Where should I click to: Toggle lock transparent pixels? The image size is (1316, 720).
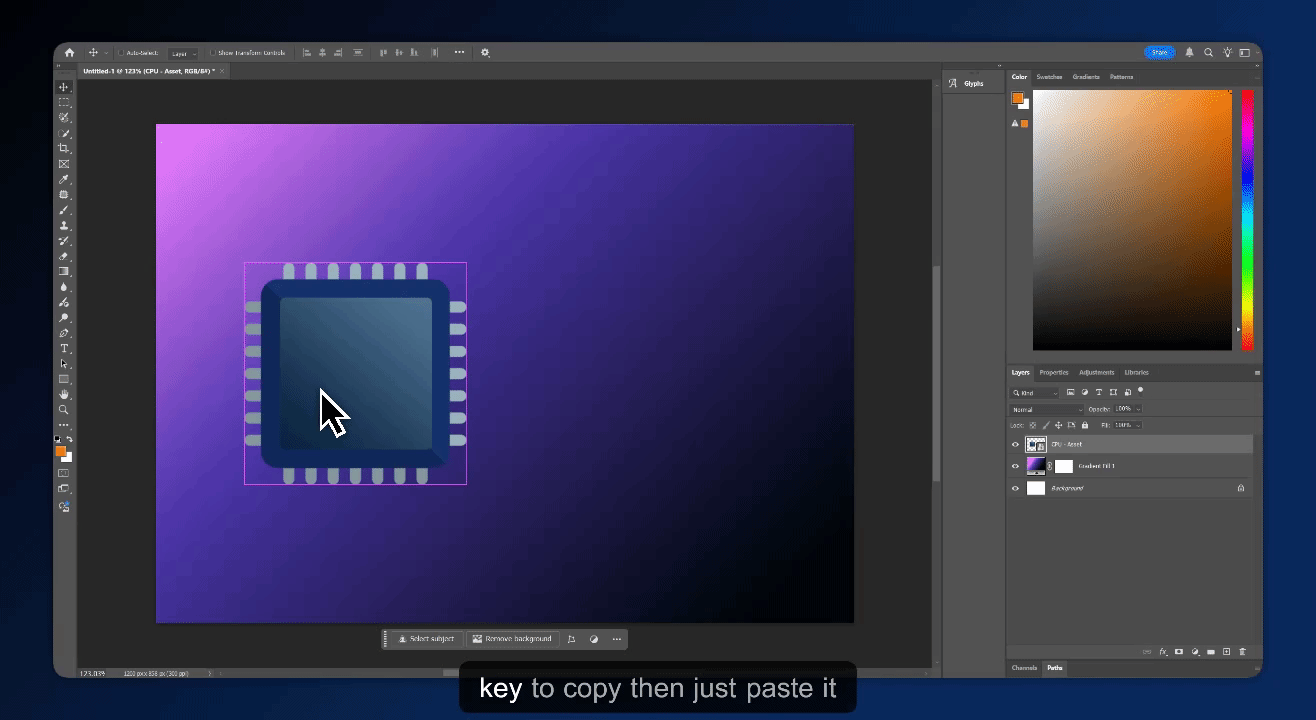1033,425
